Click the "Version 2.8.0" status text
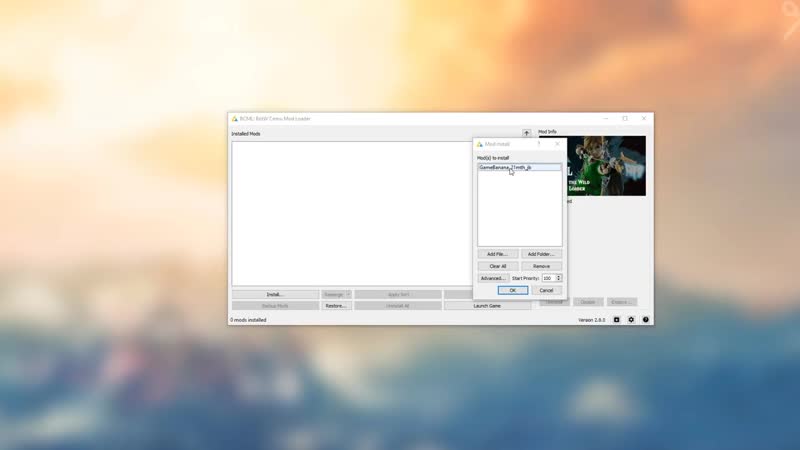The image size is (800, 450). [x=591, y=320]
